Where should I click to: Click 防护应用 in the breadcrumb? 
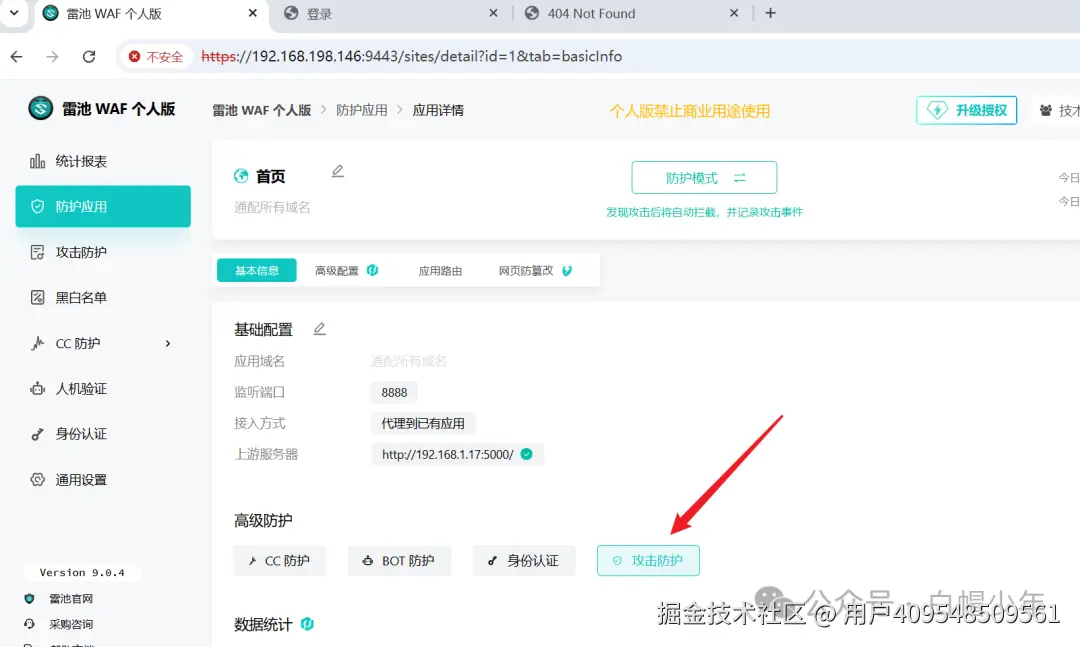click(x=362, y=110)
